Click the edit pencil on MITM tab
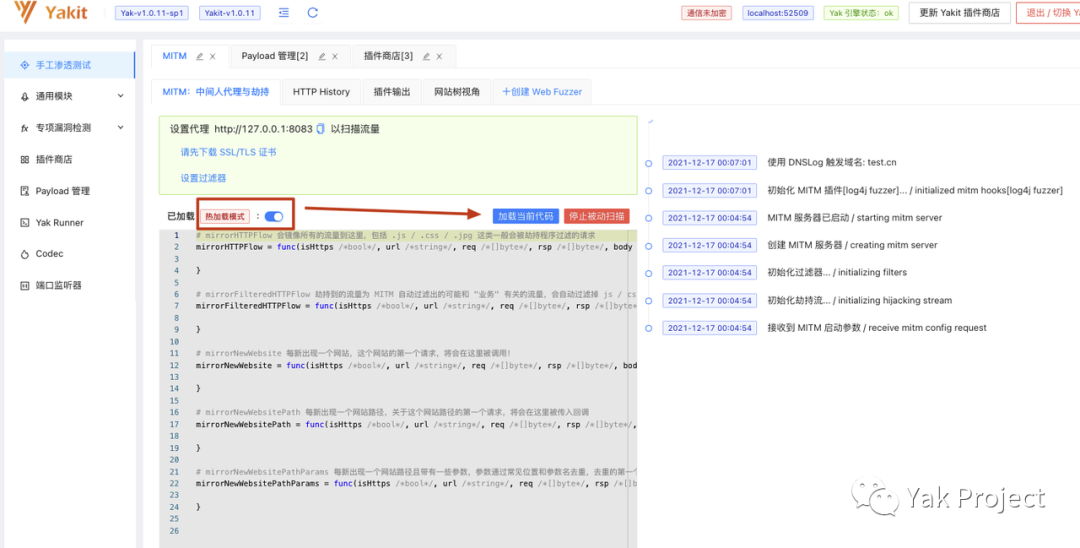This screenshot has width=1080, height=548. pos(200,56)
